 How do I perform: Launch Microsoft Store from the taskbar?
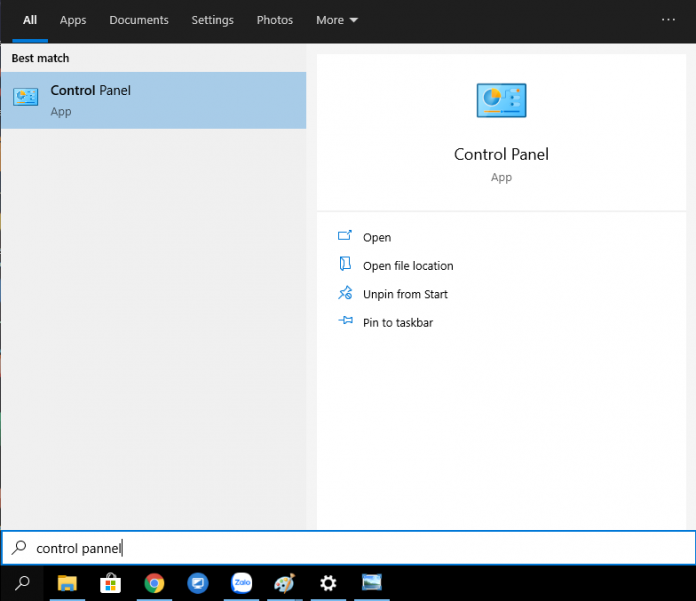tap(110, 583)
